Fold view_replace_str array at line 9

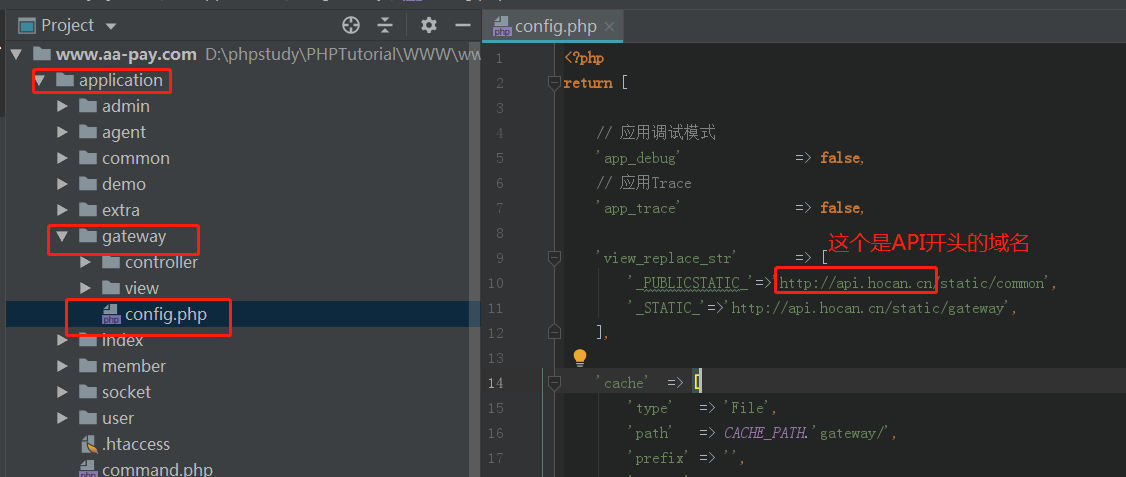pos(554,258)
